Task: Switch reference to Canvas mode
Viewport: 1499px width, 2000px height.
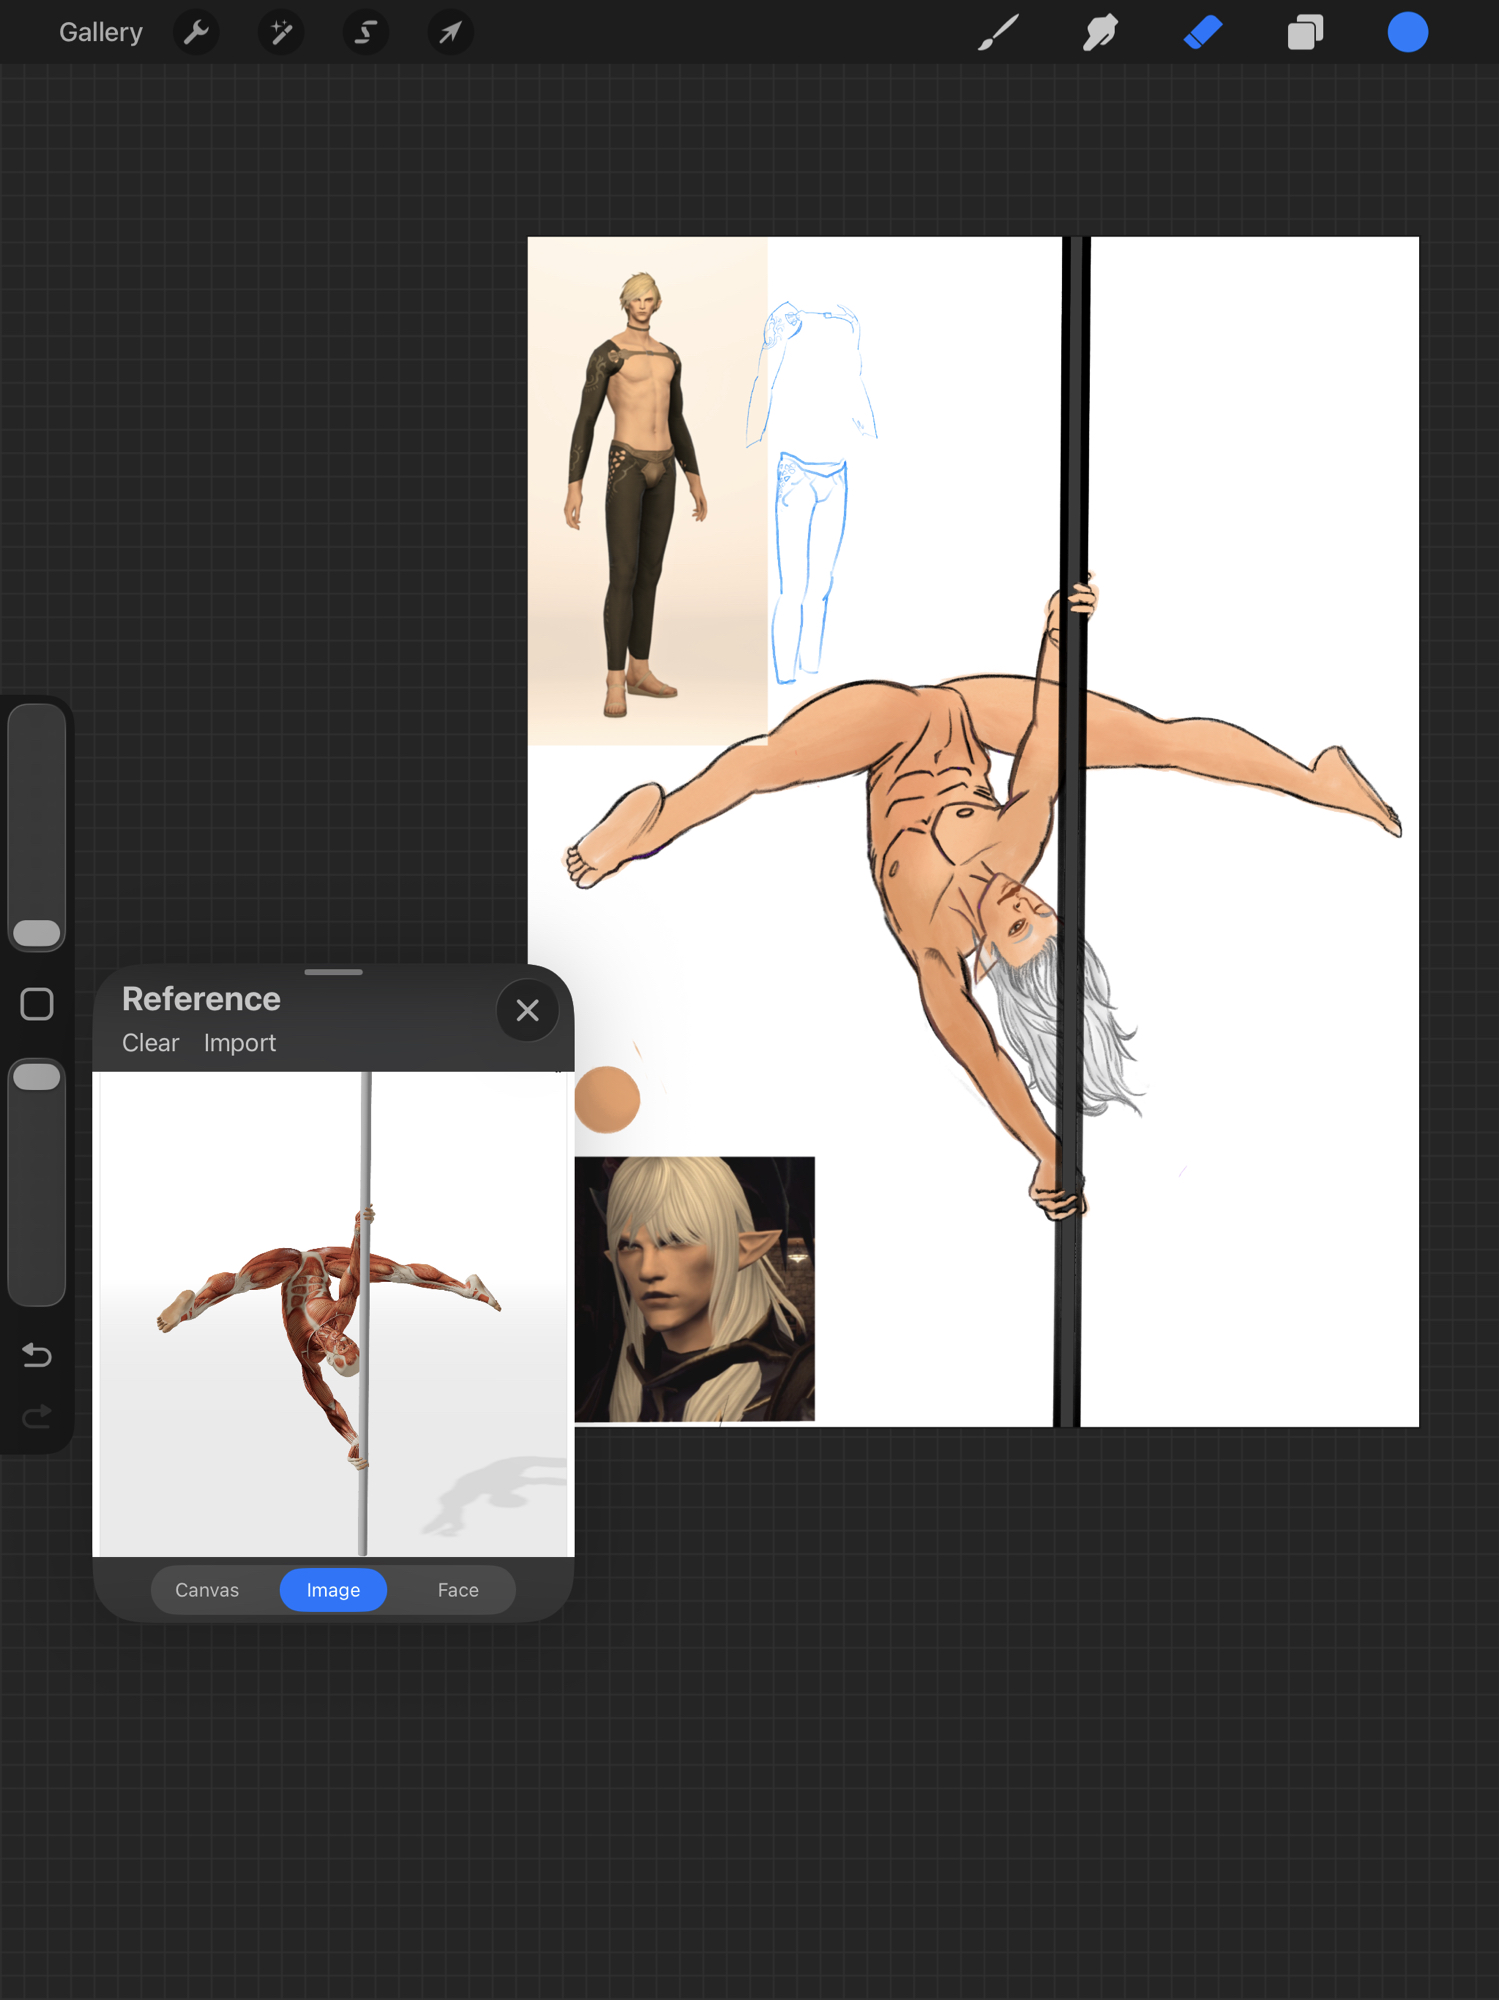Action: [x=207, y=1590]
